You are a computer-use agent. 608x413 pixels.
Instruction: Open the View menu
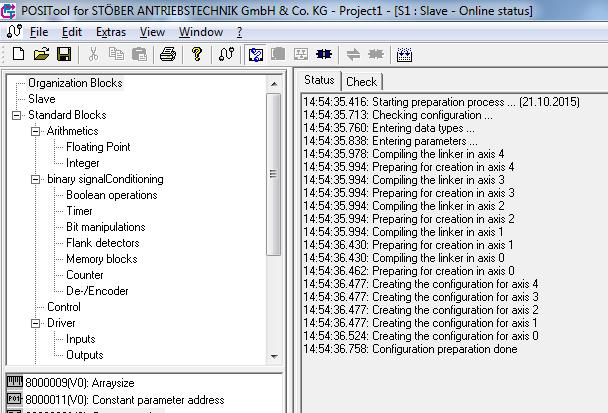152,32
